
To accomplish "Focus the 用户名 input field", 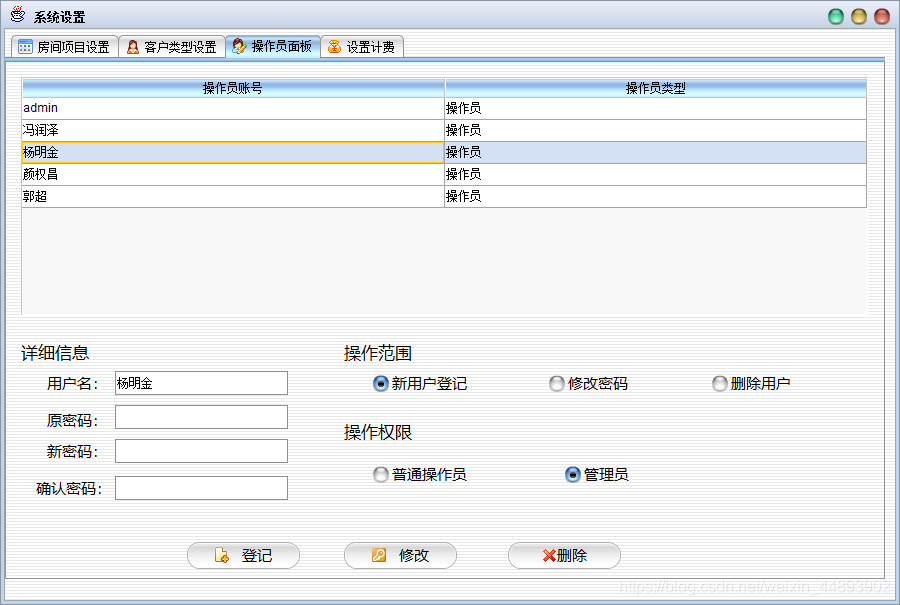I will pyautogui.click(x=201, y=383).
